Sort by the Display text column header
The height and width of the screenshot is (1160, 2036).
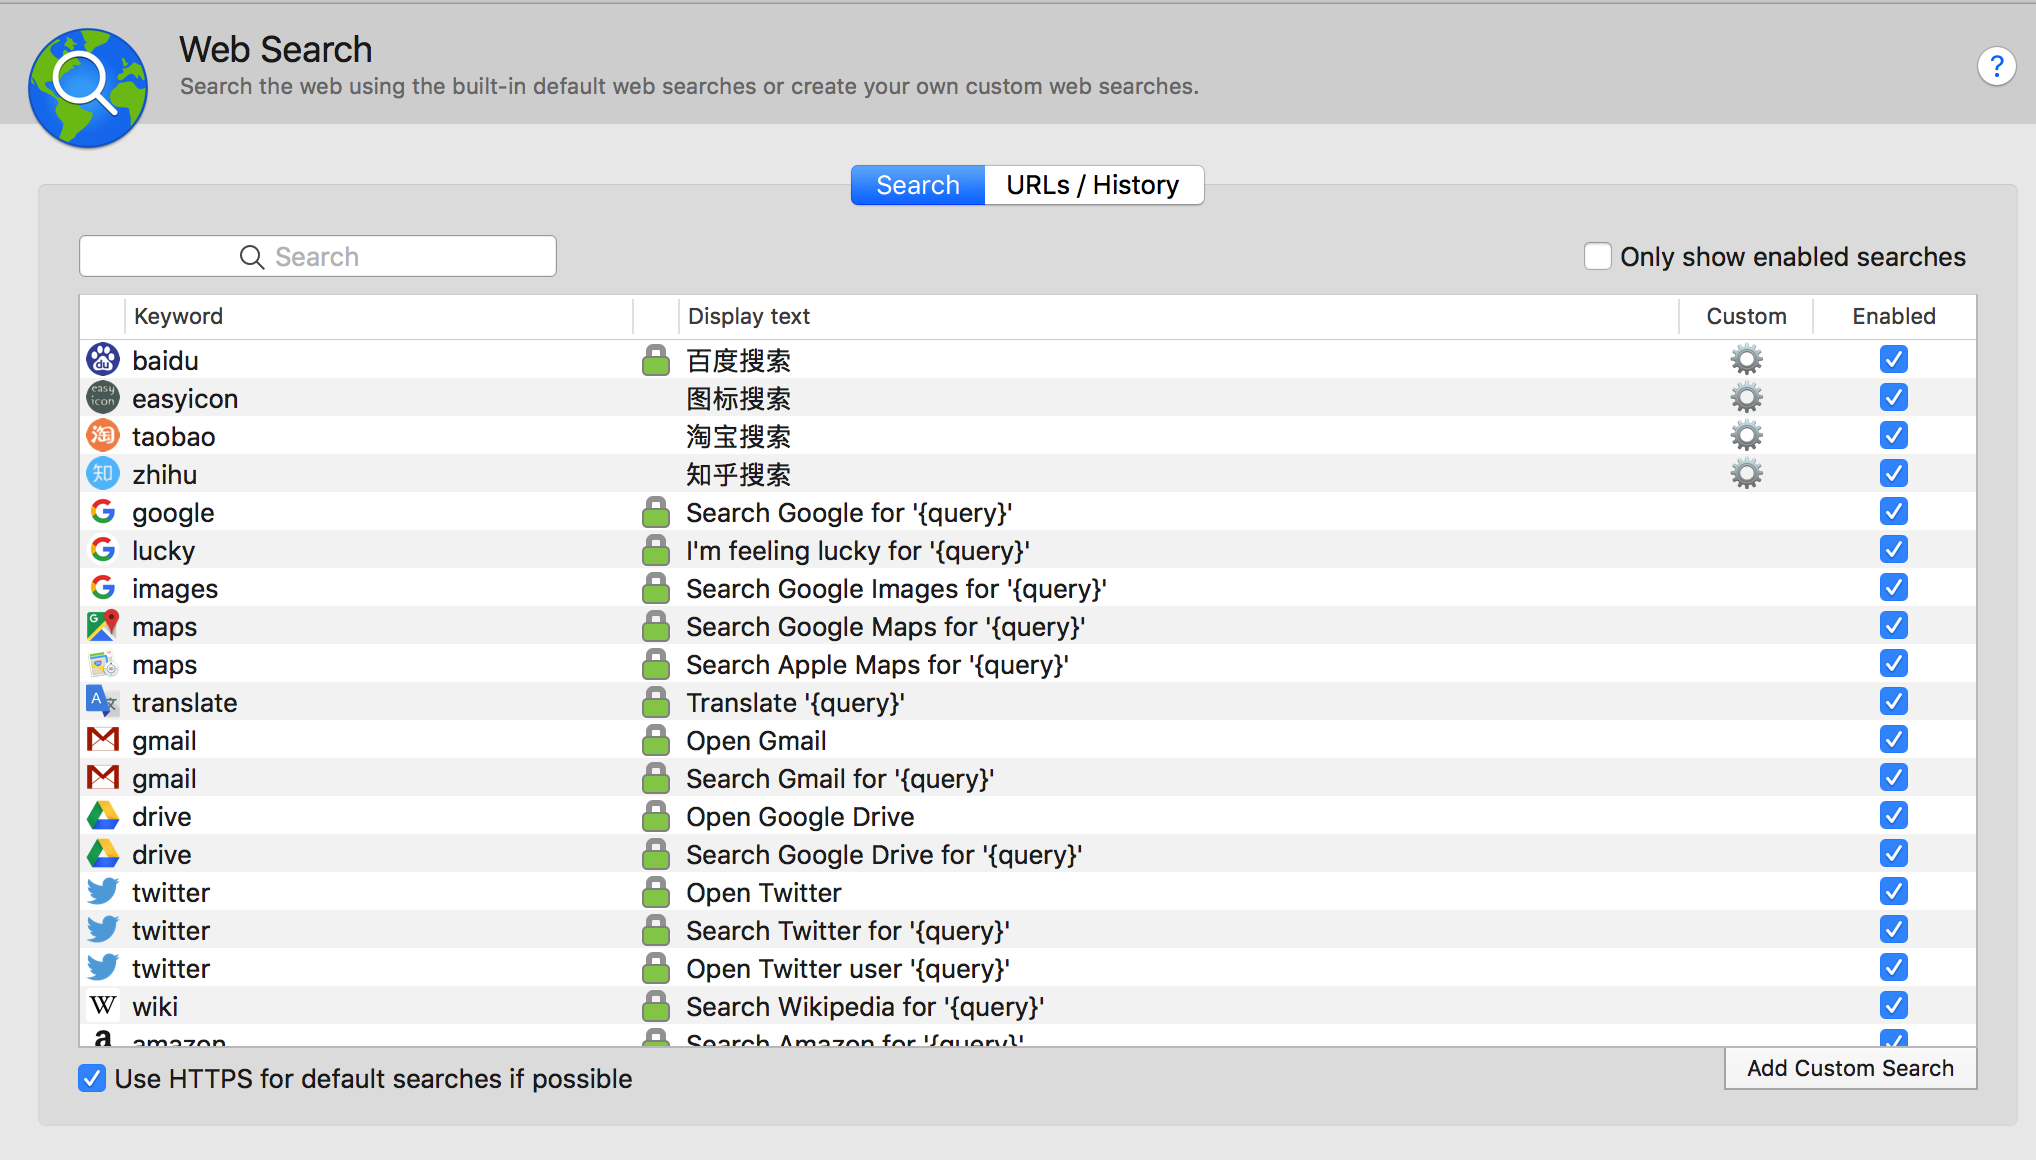tap(1178, 316)
